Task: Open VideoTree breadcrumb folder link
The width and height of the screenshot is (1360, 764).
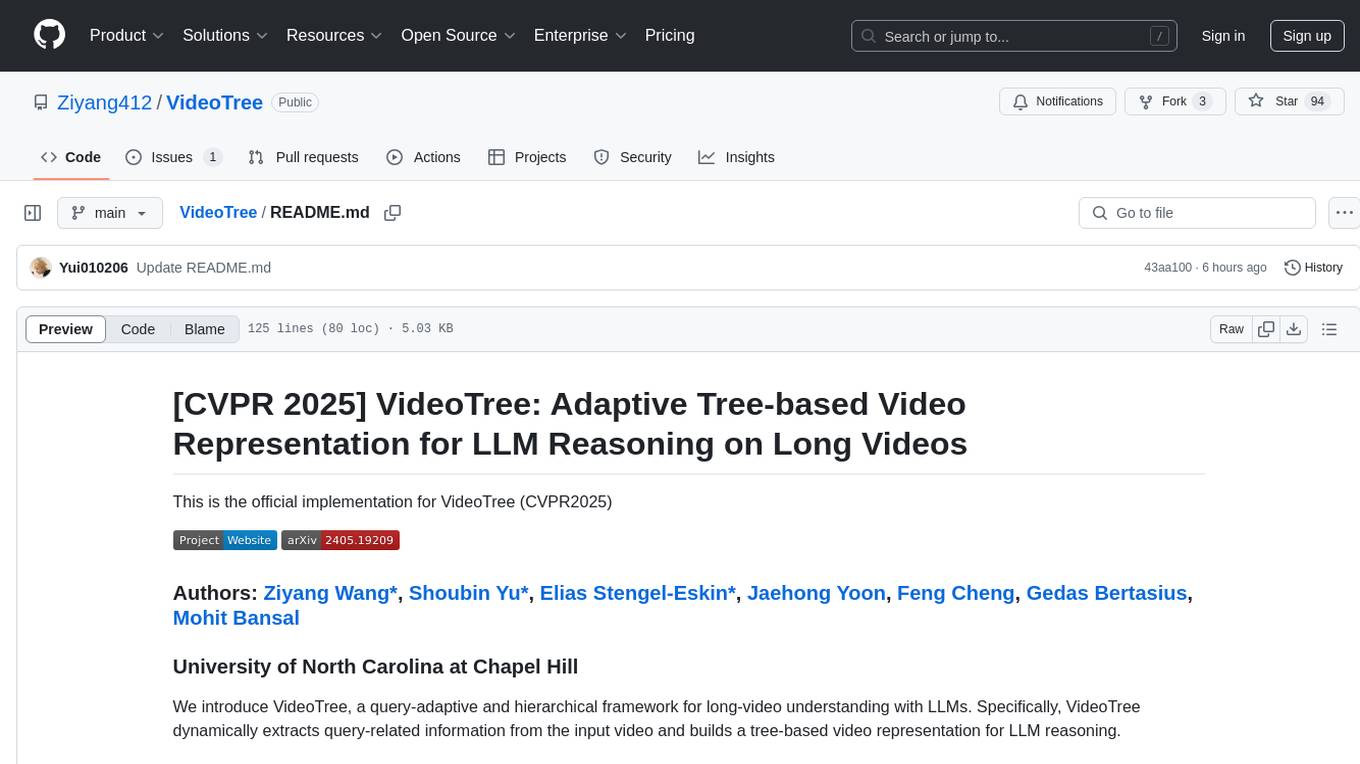Action: (218, 212)
